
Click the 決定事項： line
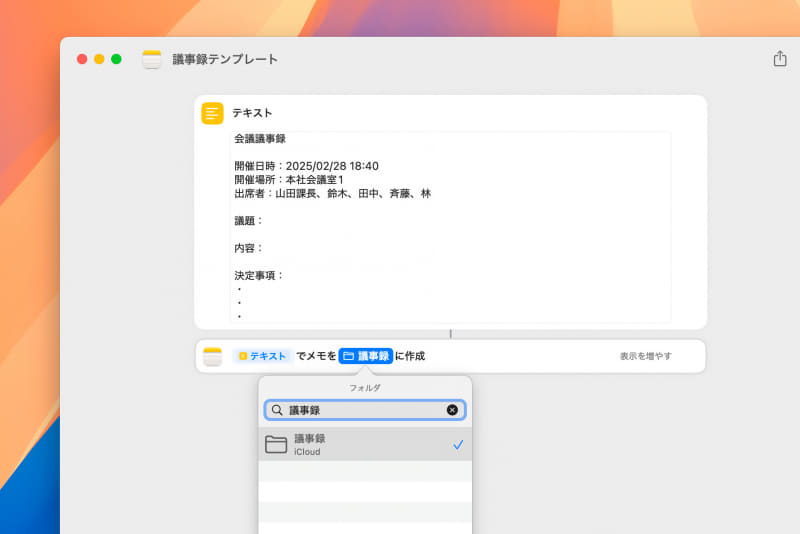click(259, 276)
